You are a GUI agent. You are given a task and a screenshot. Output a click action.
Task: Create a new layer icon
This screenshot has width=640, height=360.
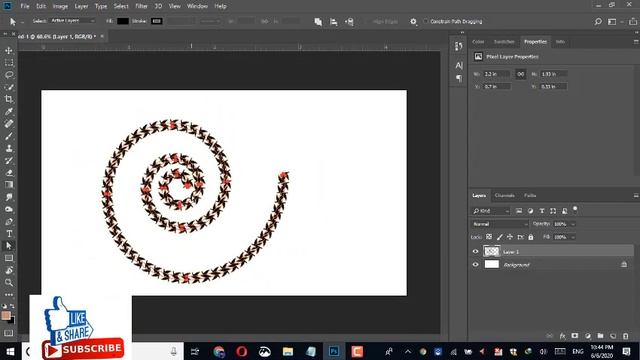613,336
